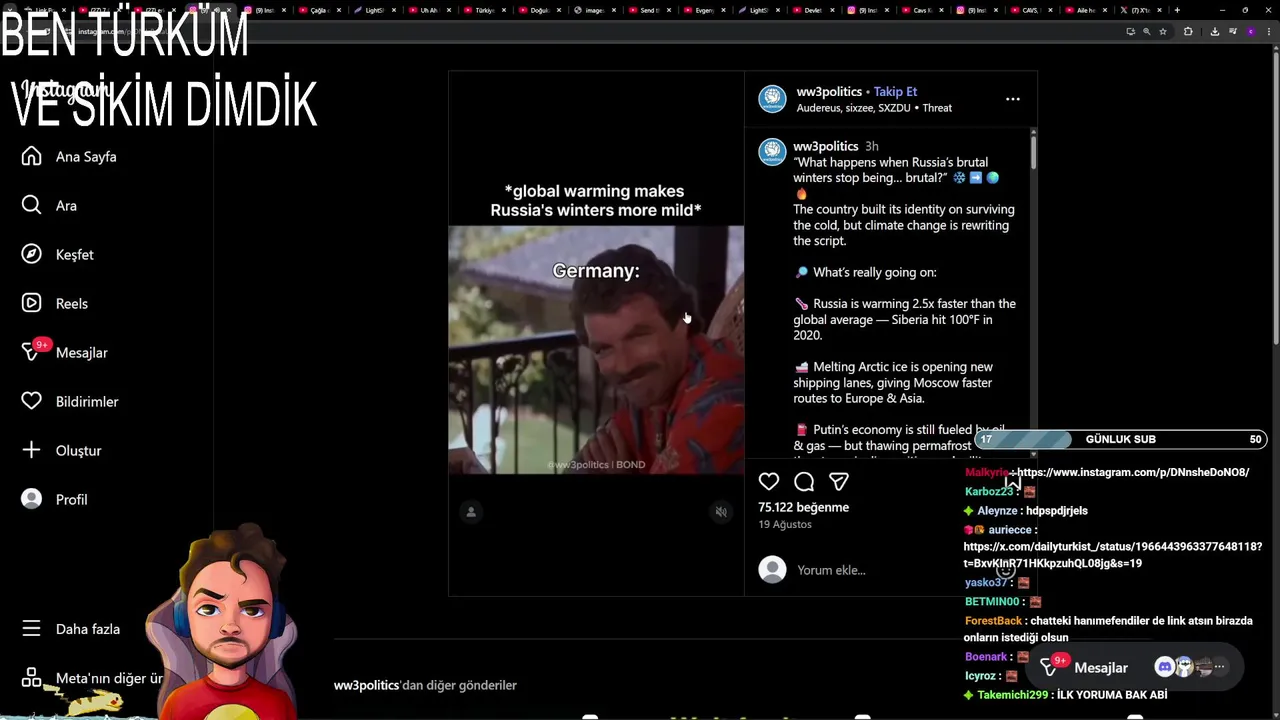
Task: Open the post's three-dot options menu
Action: pos(1013,99)
